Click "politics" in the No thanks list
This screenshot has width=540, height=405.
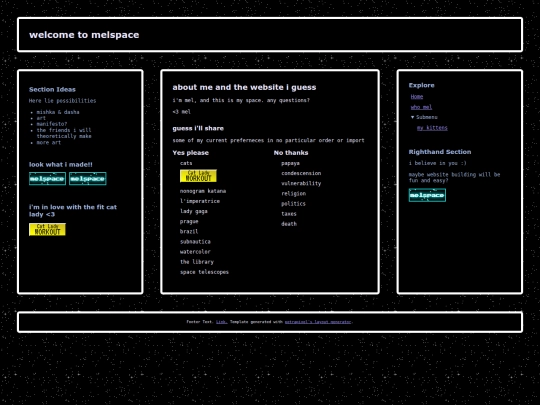[293, 204]
